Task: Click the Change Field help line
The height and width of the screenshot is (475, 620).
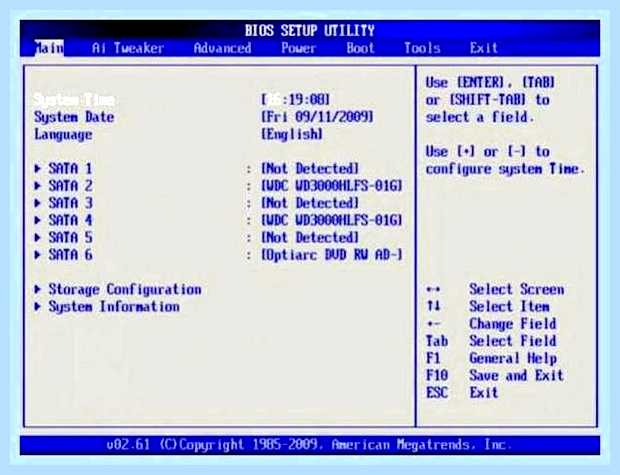Action: pos(491,324)
